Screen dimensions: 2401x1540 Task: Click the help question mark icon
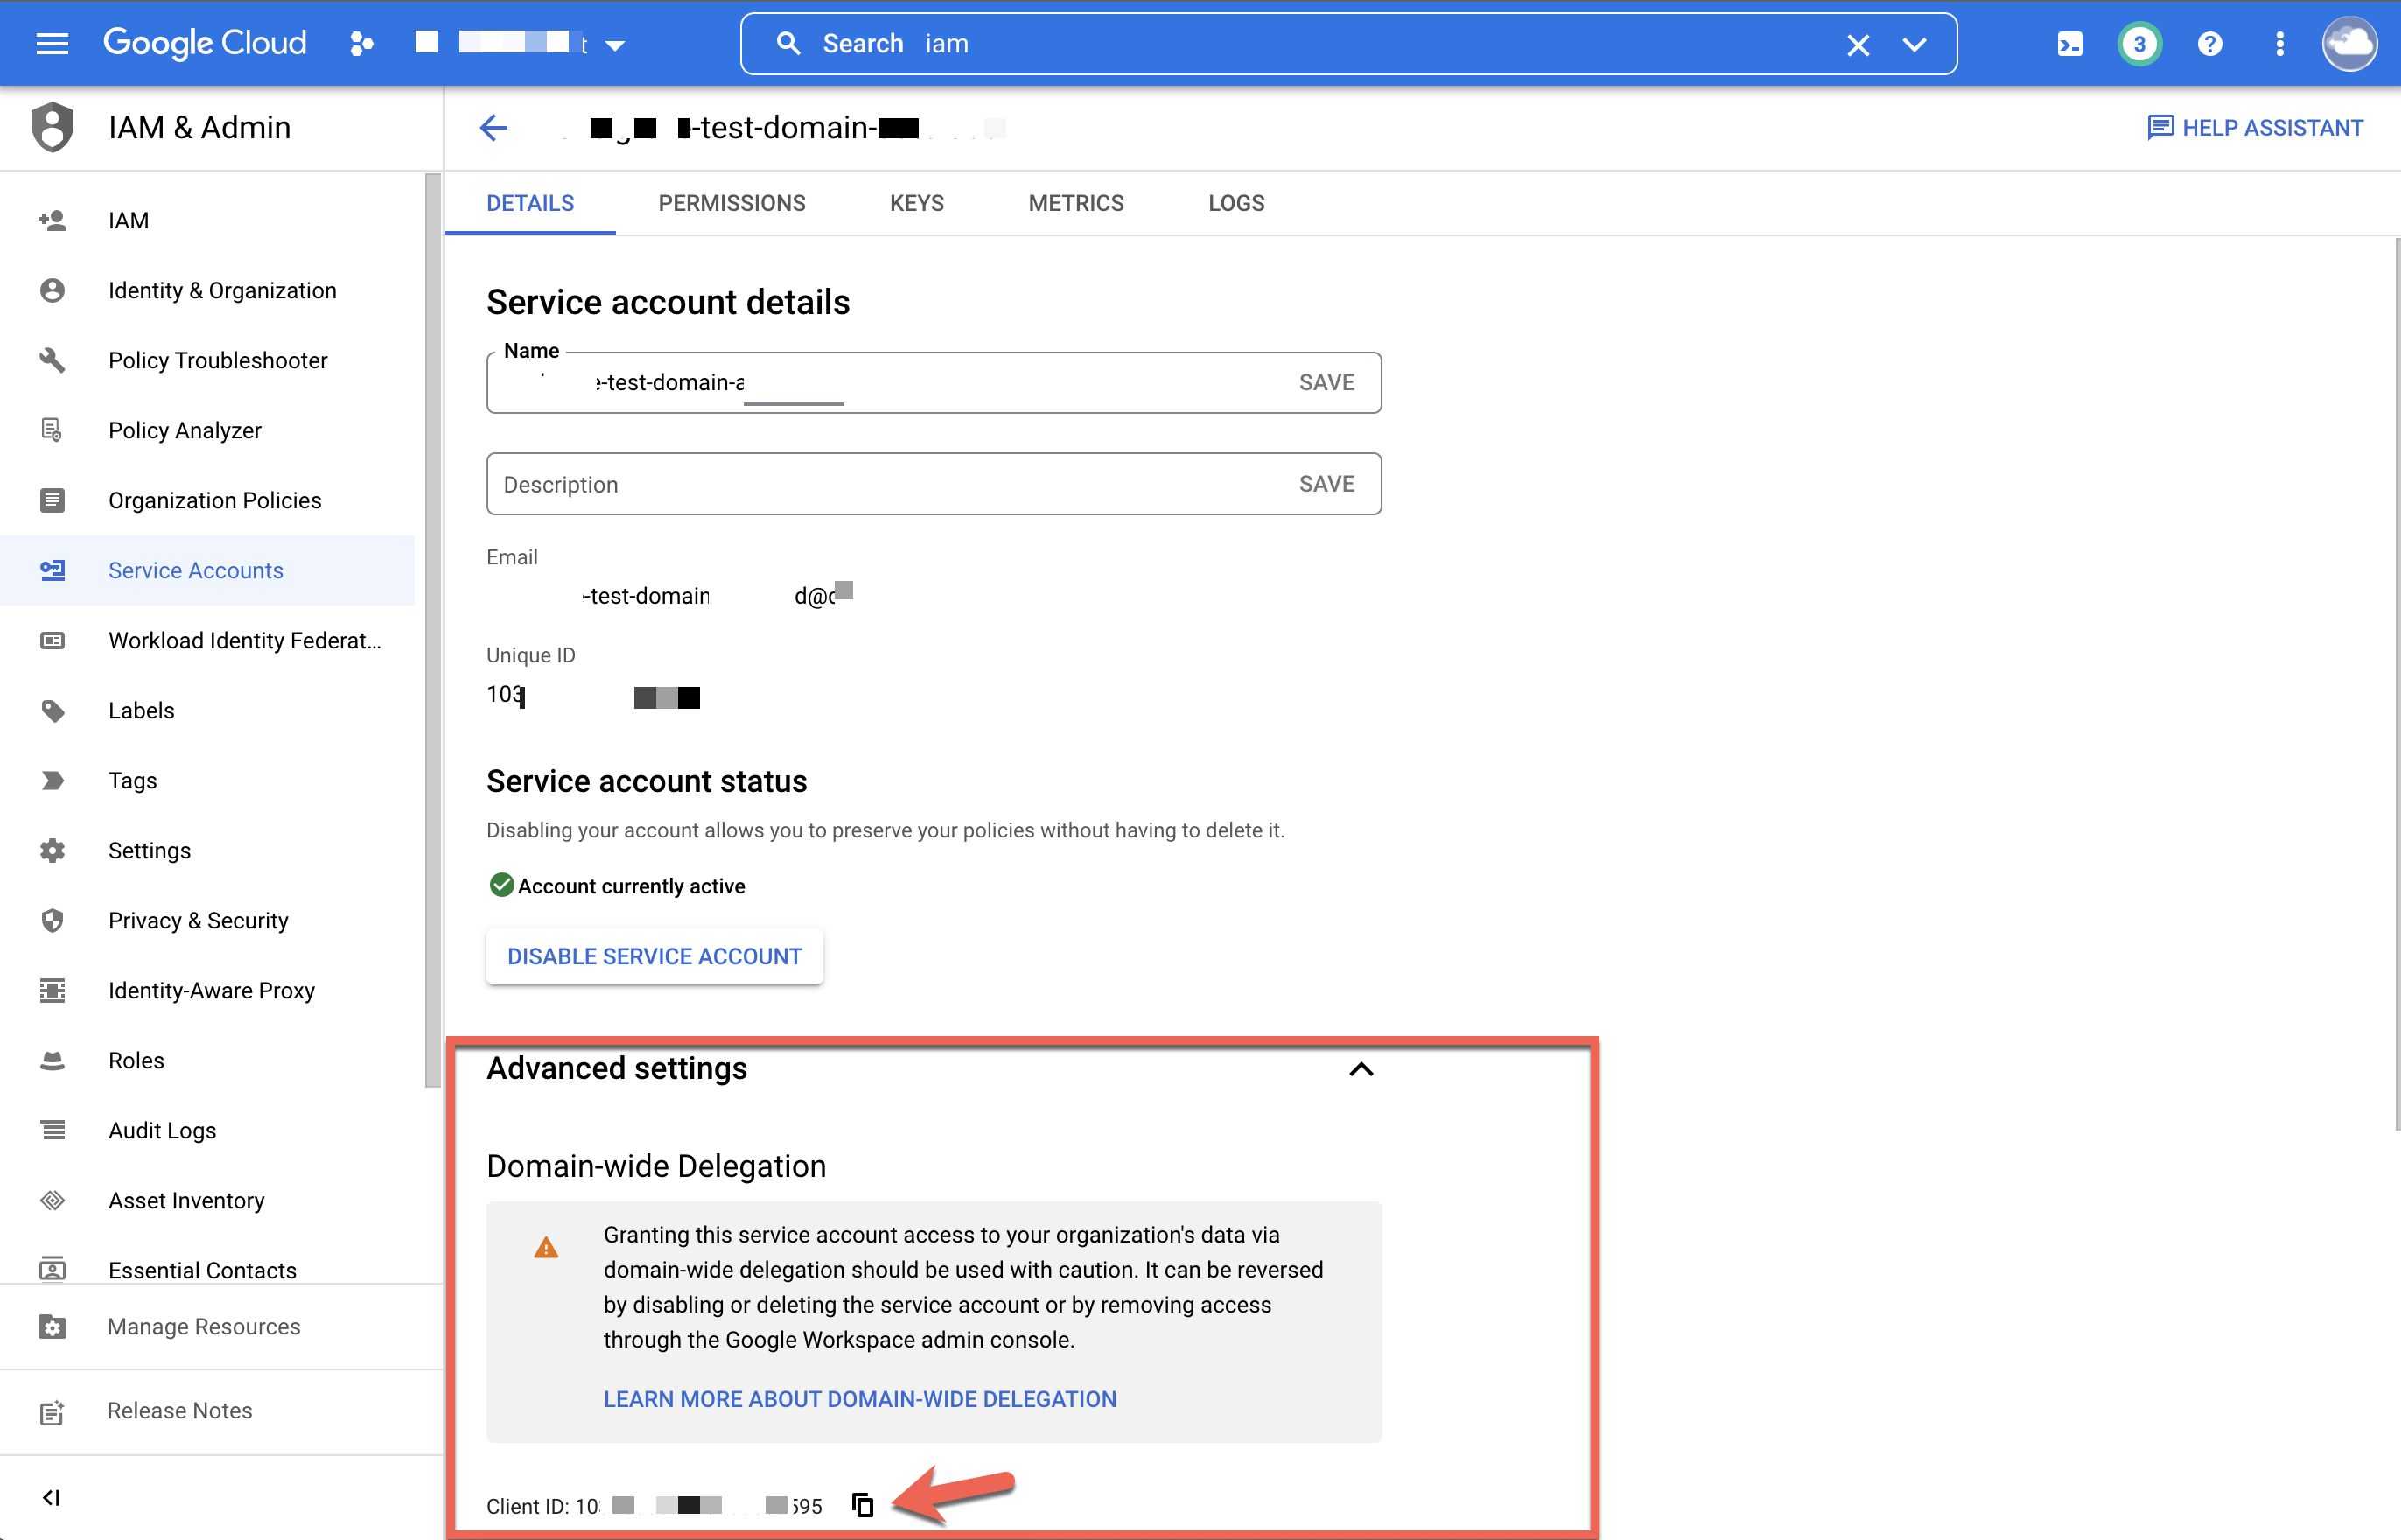(2209, 44)
